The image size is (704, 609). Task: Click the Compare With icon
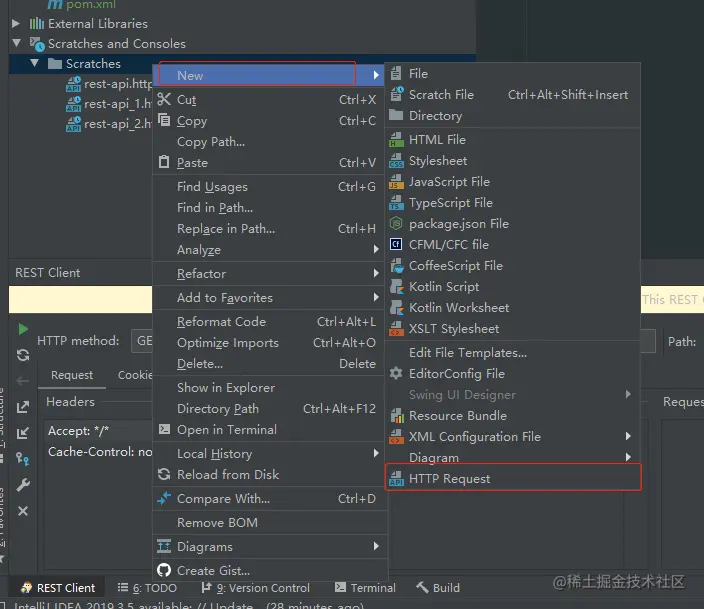click(164, 498)
